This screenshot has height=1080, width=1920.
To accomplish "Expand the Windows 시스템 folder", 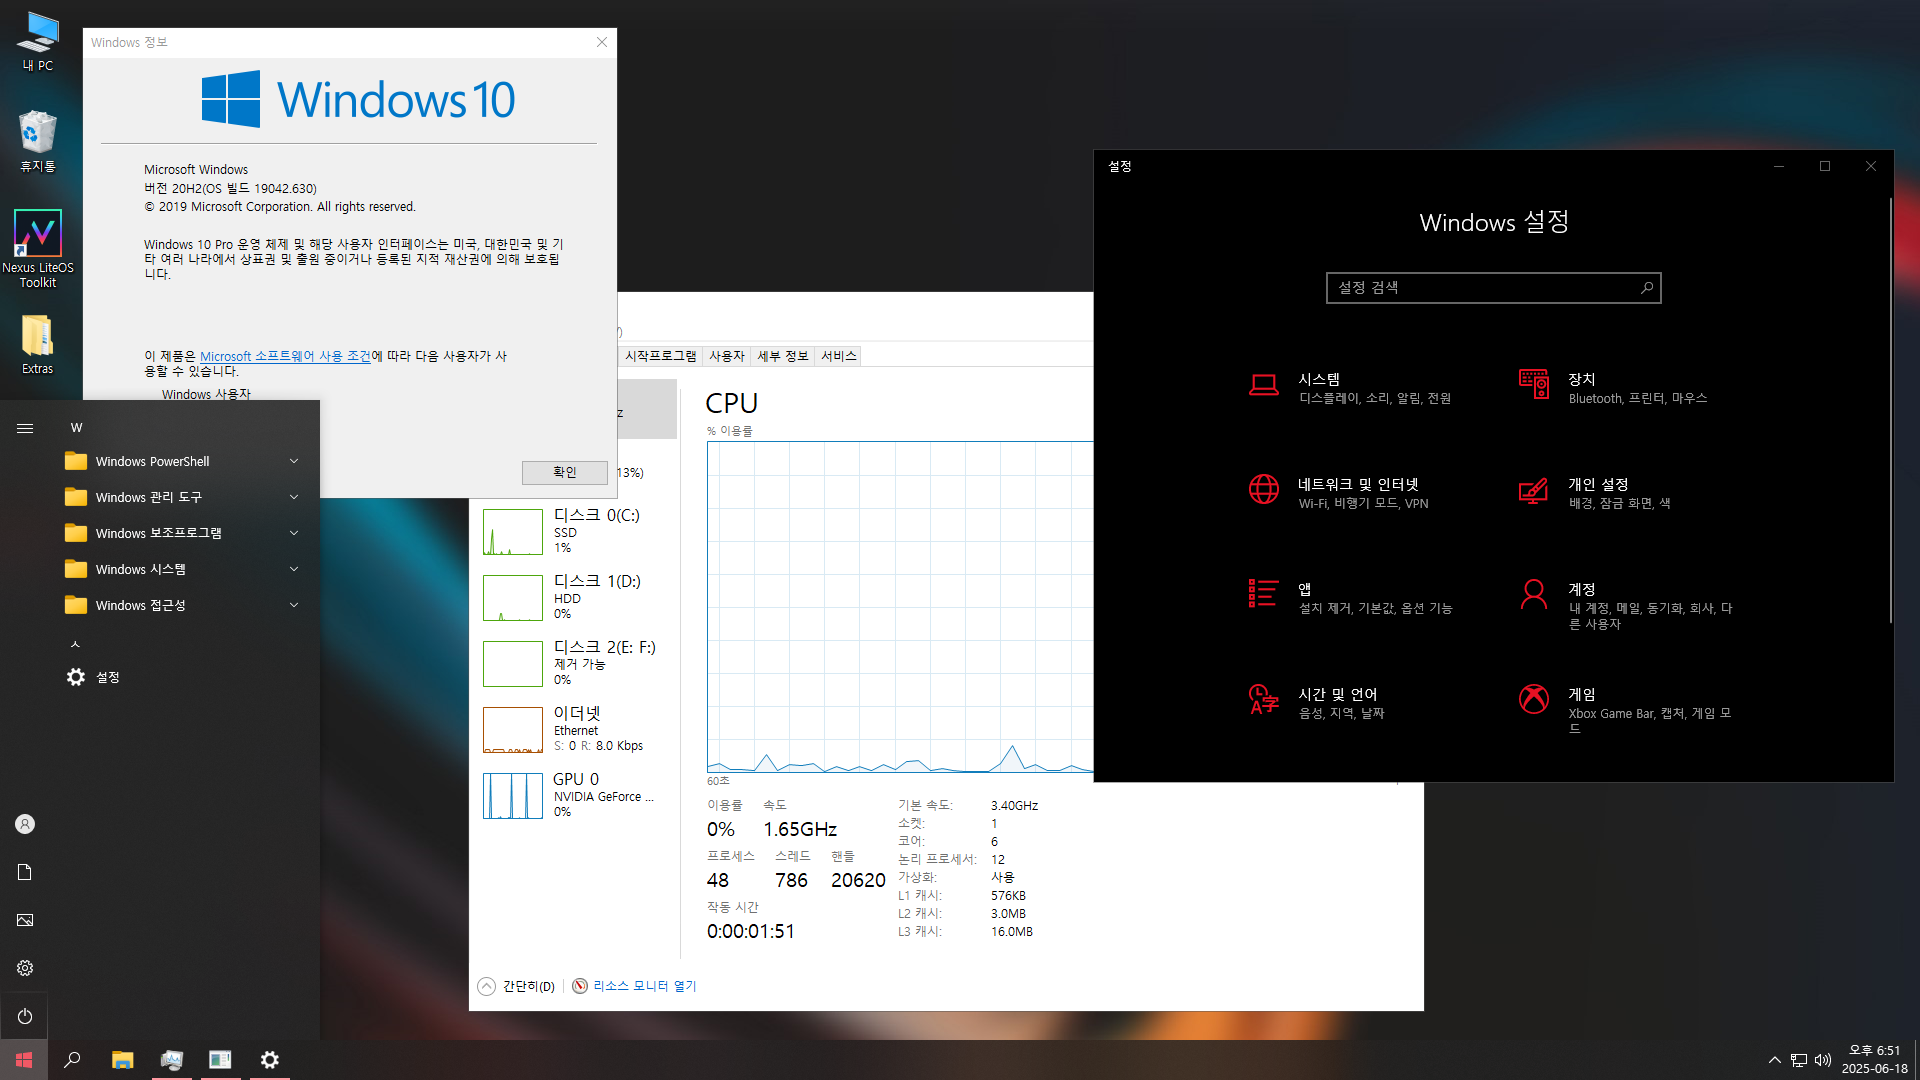I will click(141, 569).
